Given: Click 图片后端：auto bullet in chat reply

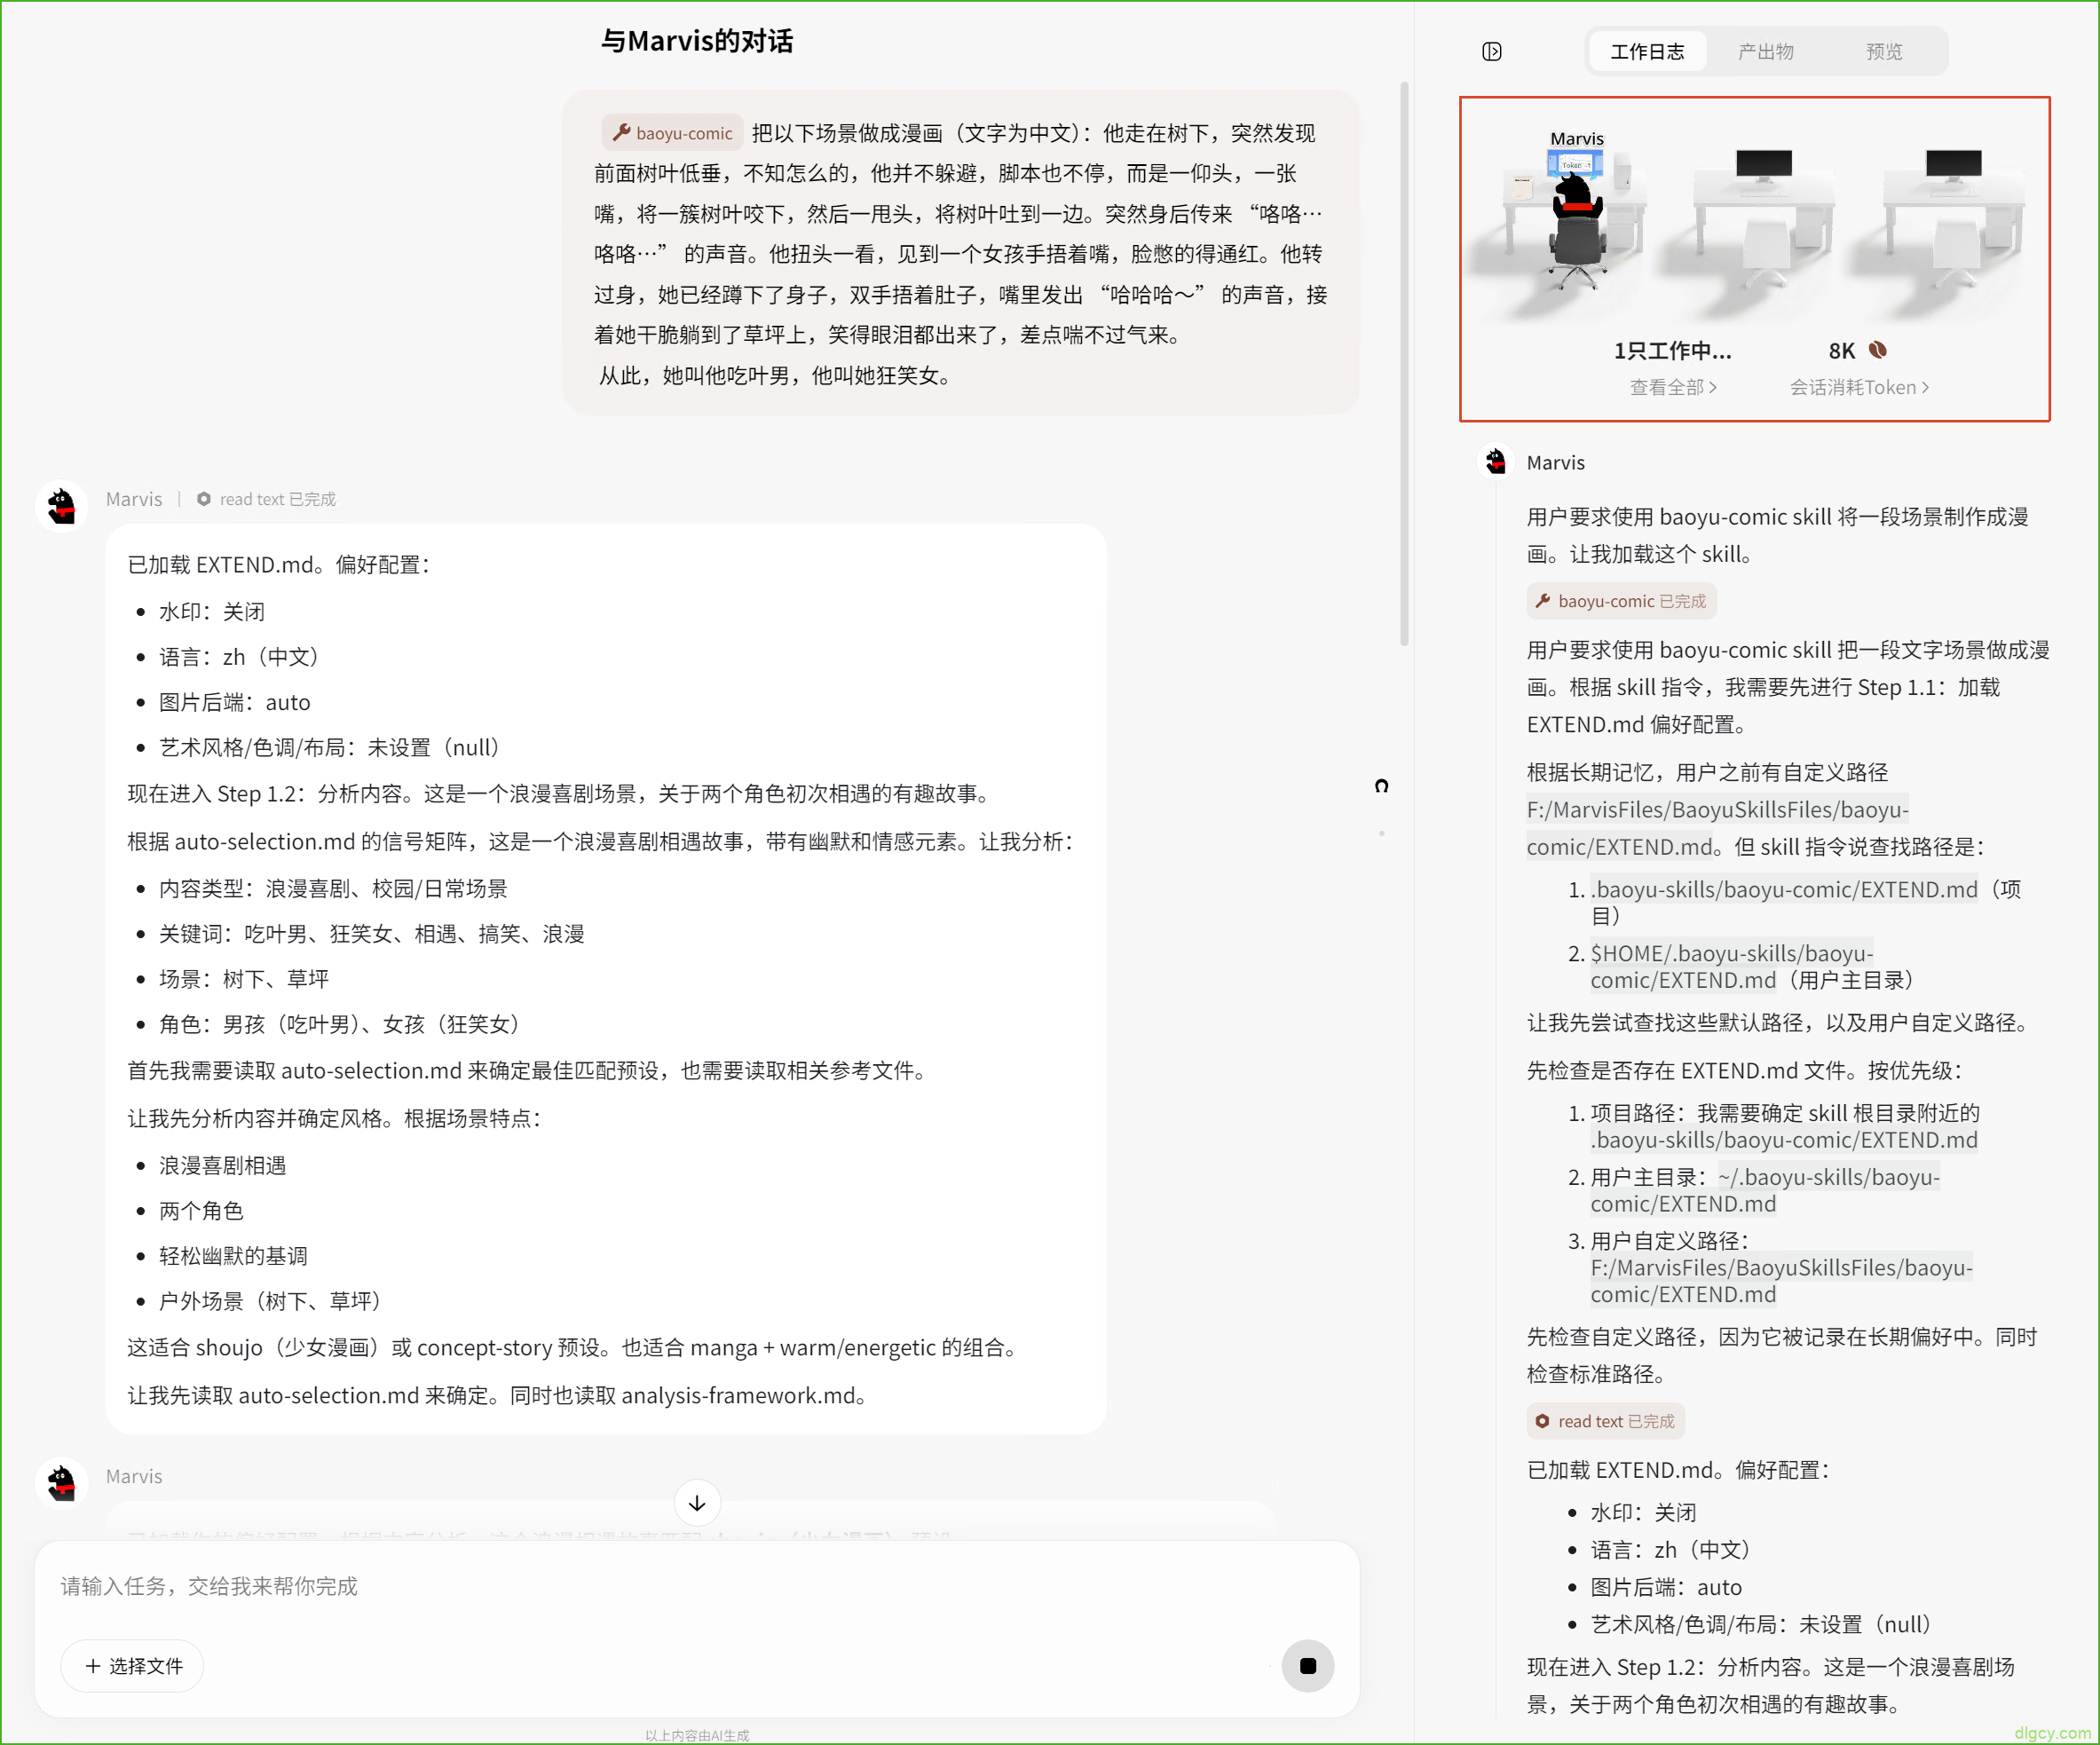Looking at the screenshot, I should (x=234, y=702).
